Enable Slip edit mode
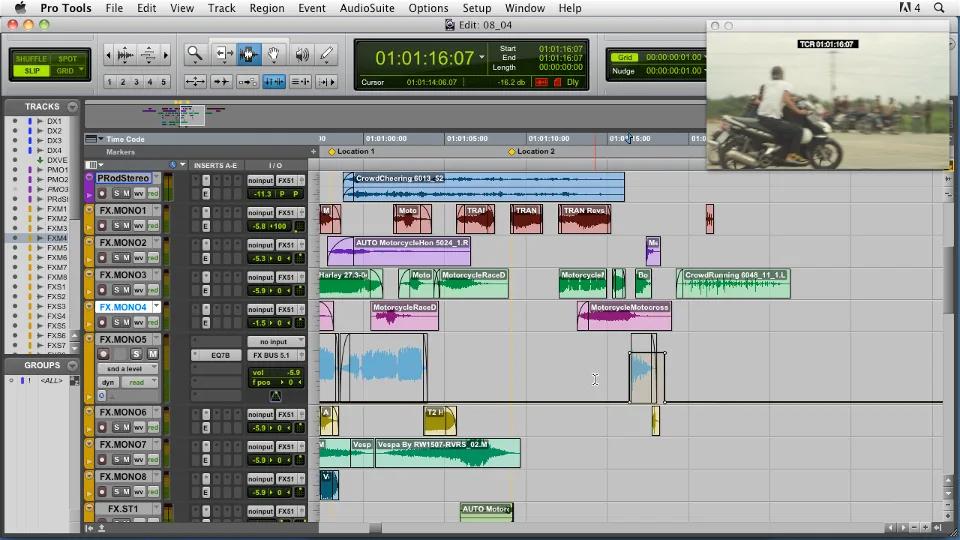 tap(31, 70)
